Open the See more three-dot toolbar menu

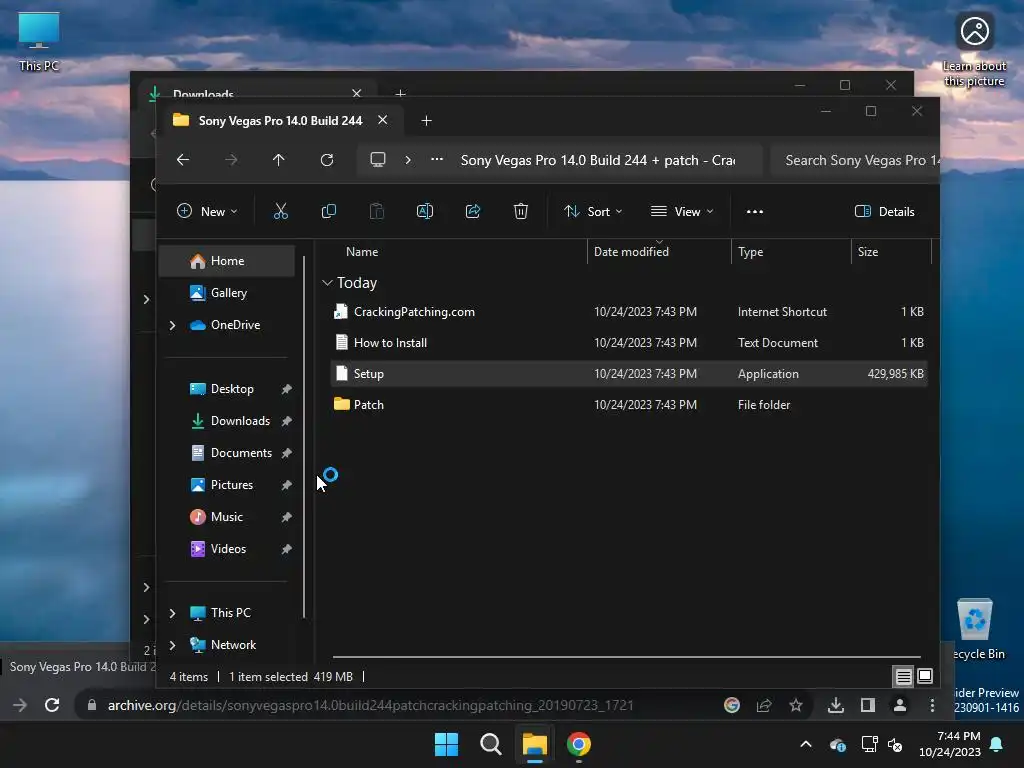(x=754, y=212)
